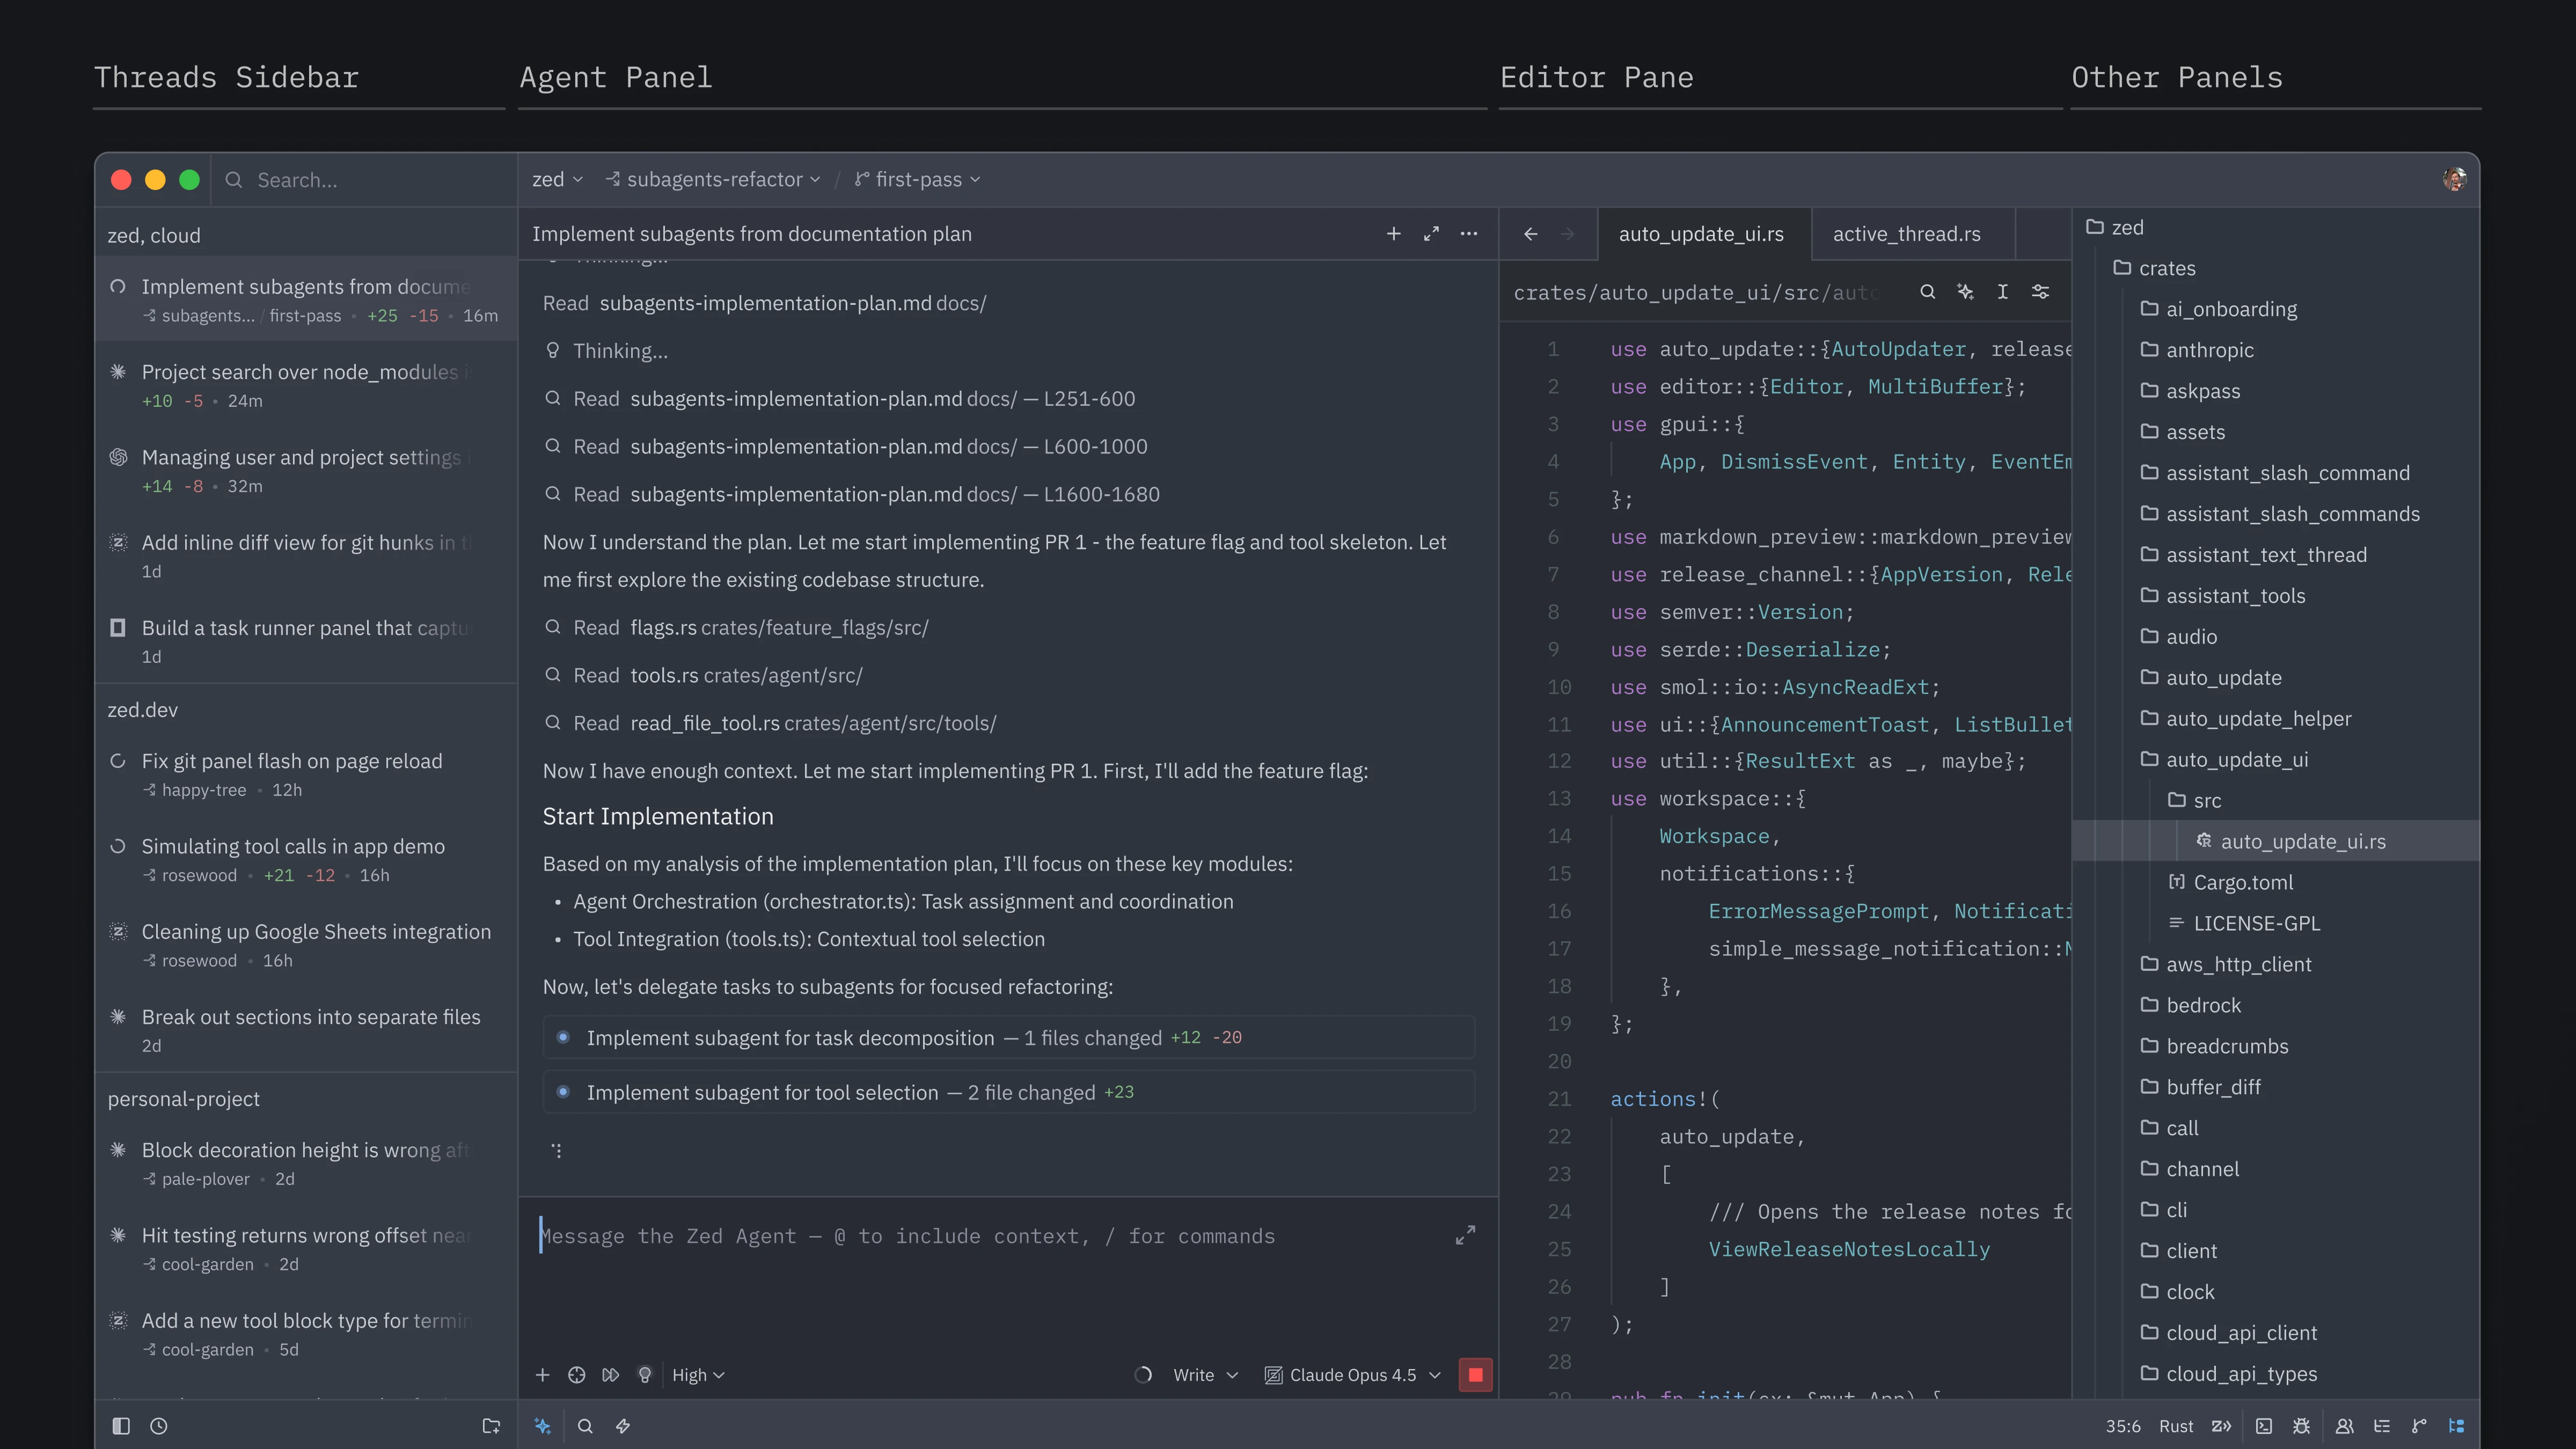Open the collaboration panel people icon
The image size is (2576, 1449).
(x=2344, y=1426)
